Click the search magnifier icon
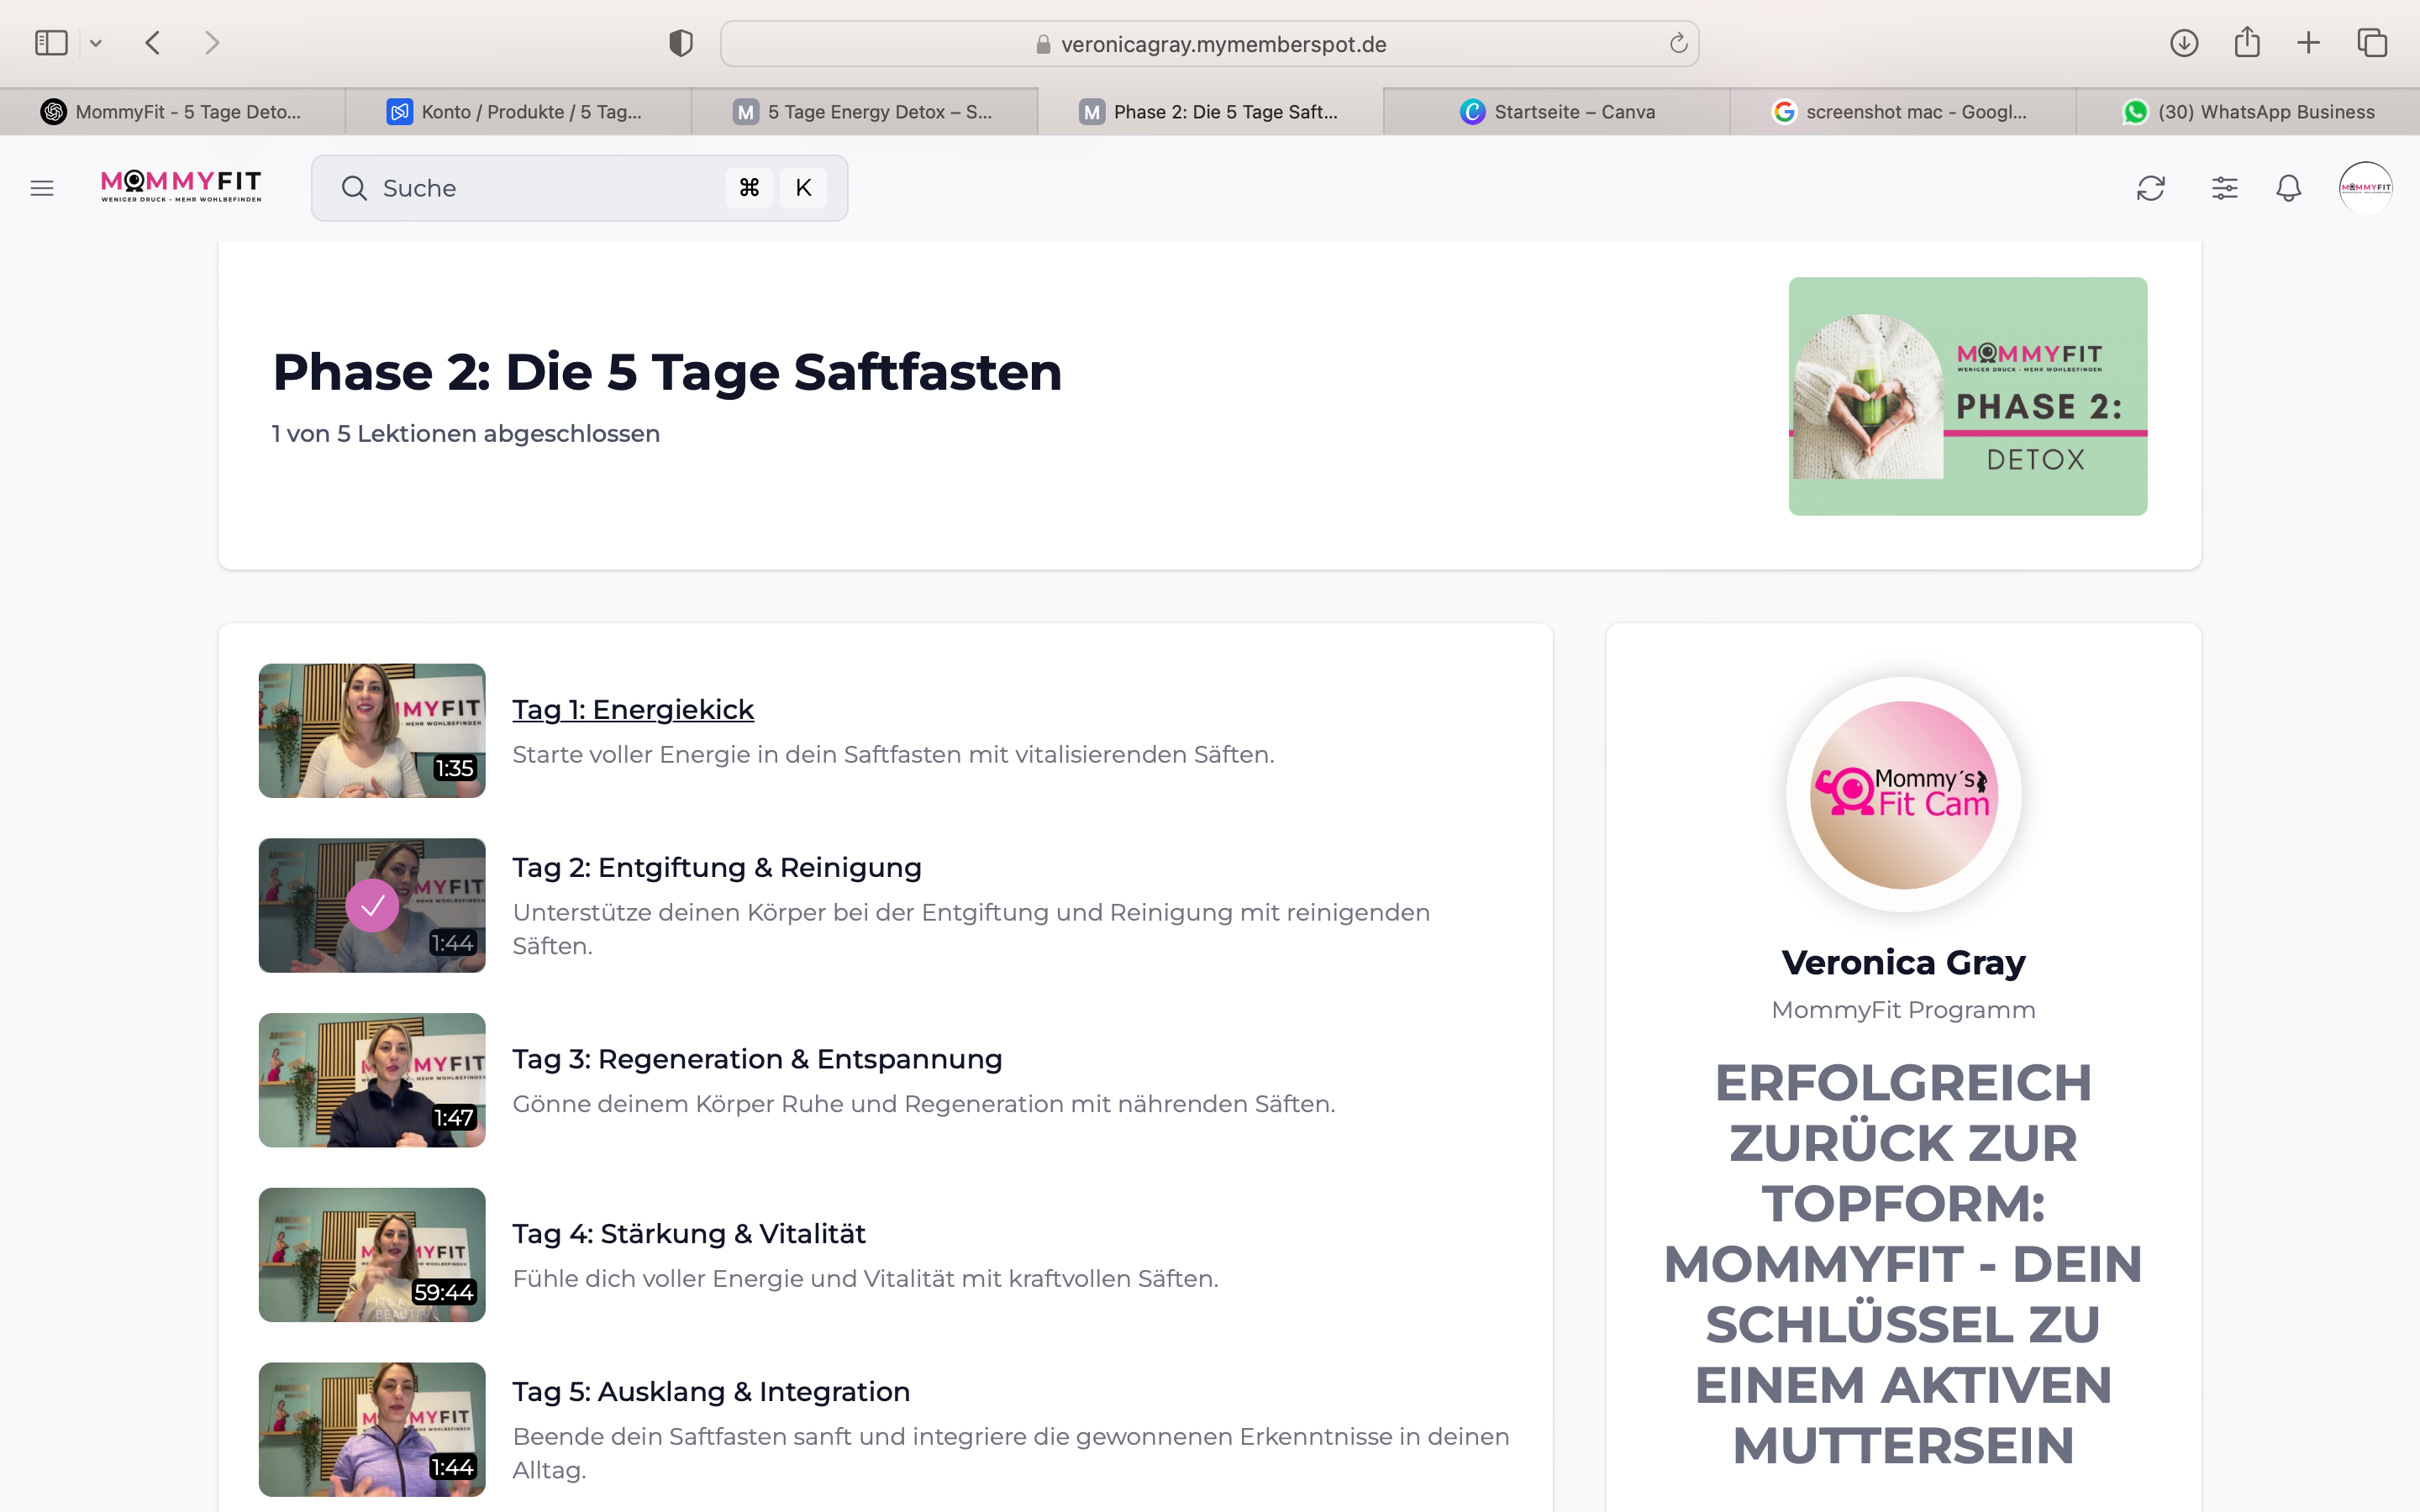2420x1512 pixels. tap(354, 188)
